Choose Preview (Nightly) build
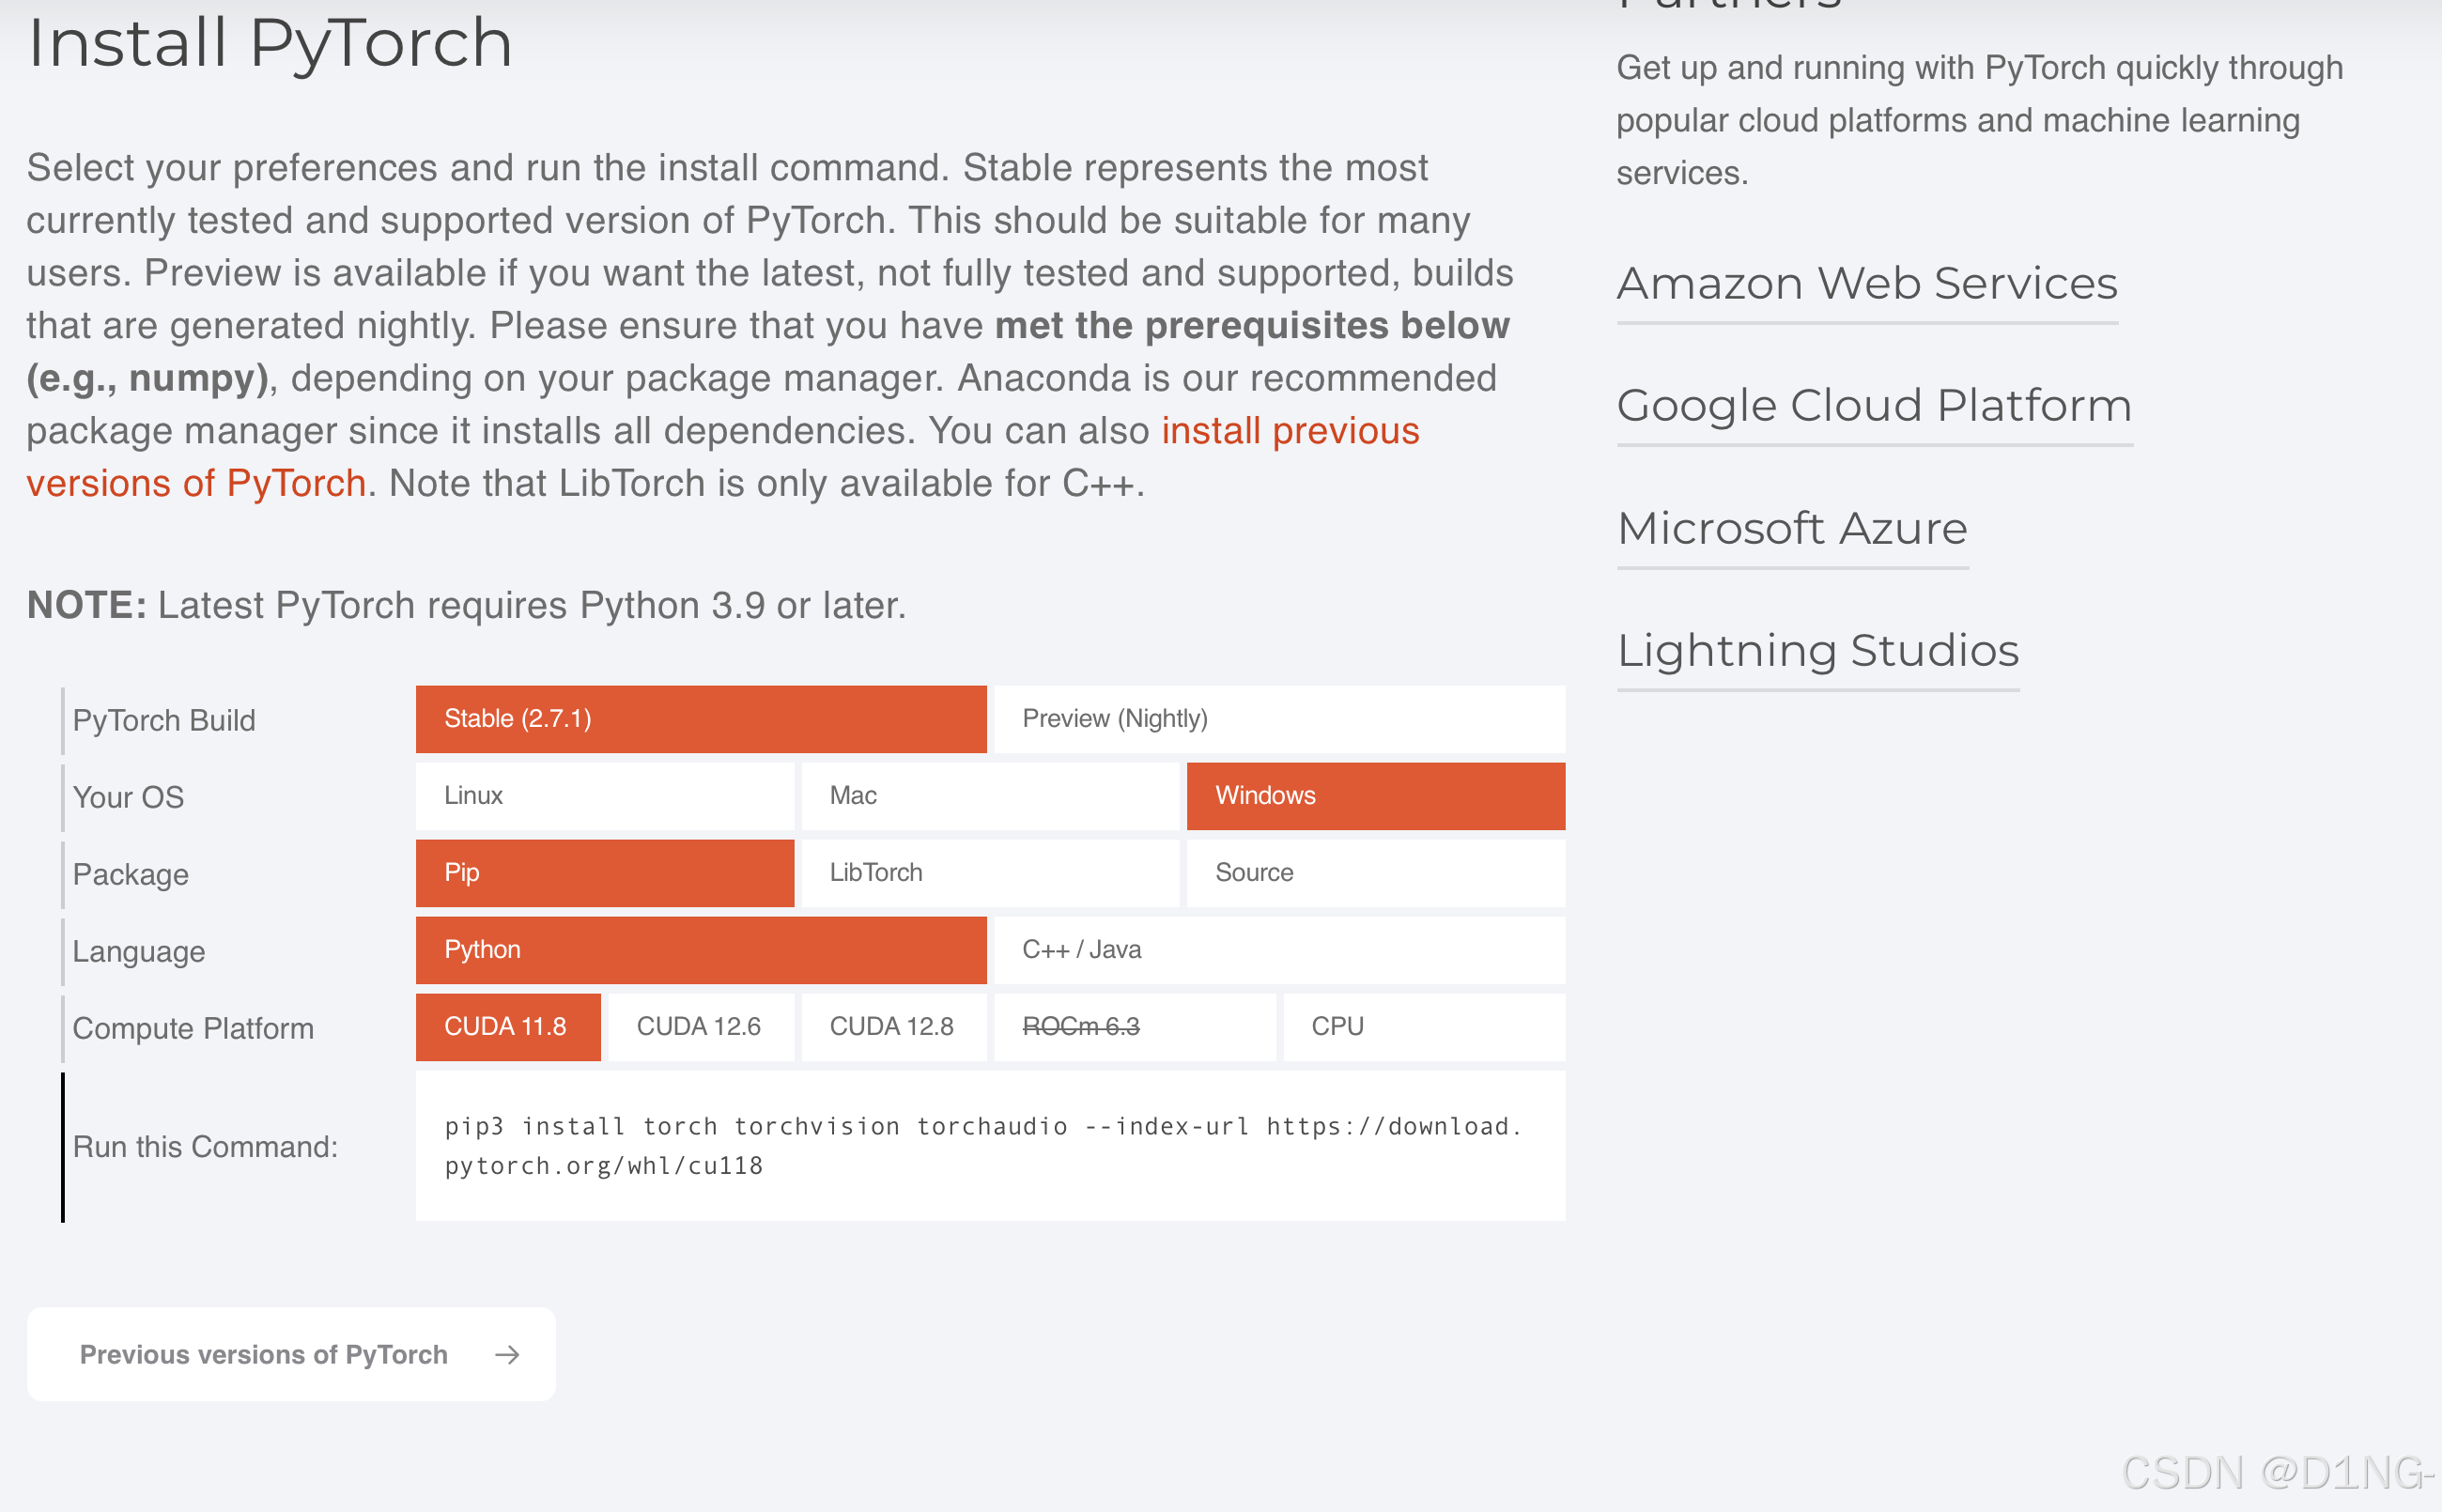 (x=1278, y=719)
